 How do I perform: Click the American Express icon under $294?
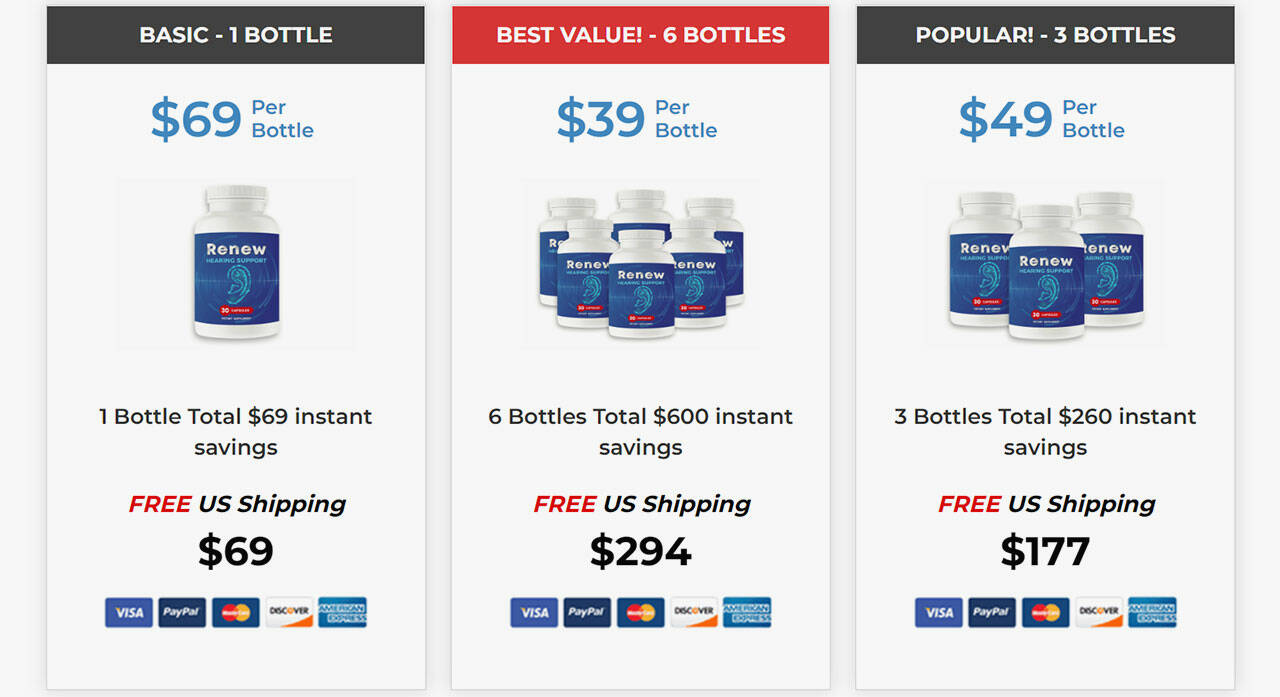[x=747, y=612]
